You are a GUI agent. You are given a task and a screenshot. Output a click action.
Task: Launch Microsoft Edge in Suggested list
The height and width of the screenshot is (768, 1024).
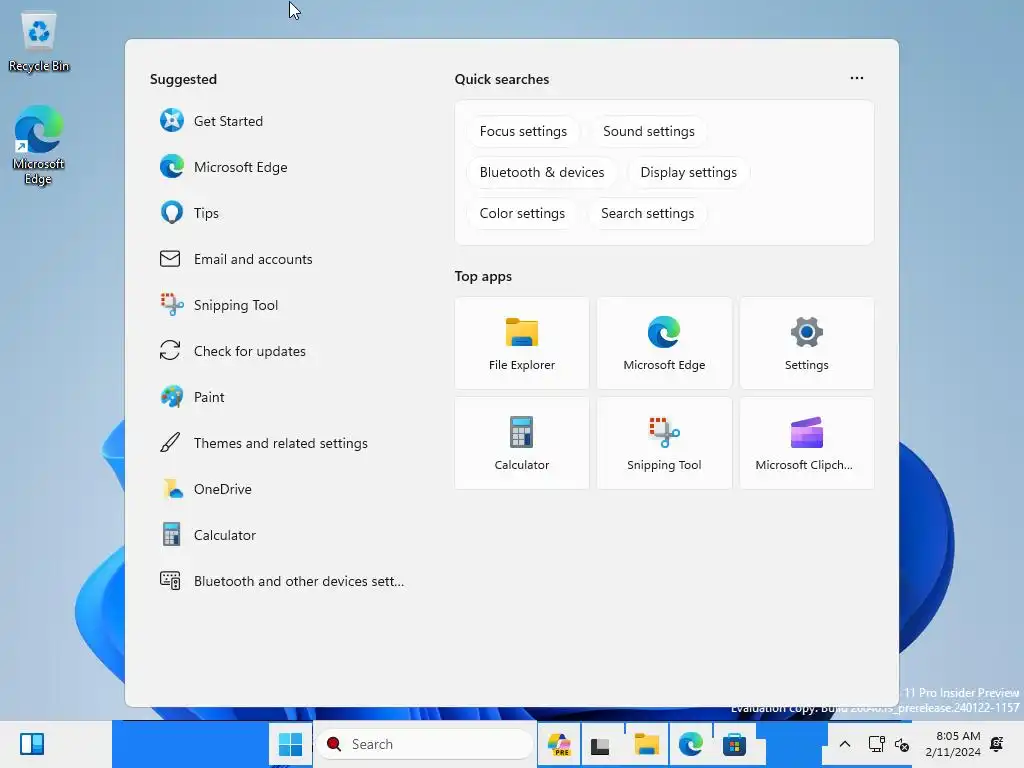click(224, 167)
